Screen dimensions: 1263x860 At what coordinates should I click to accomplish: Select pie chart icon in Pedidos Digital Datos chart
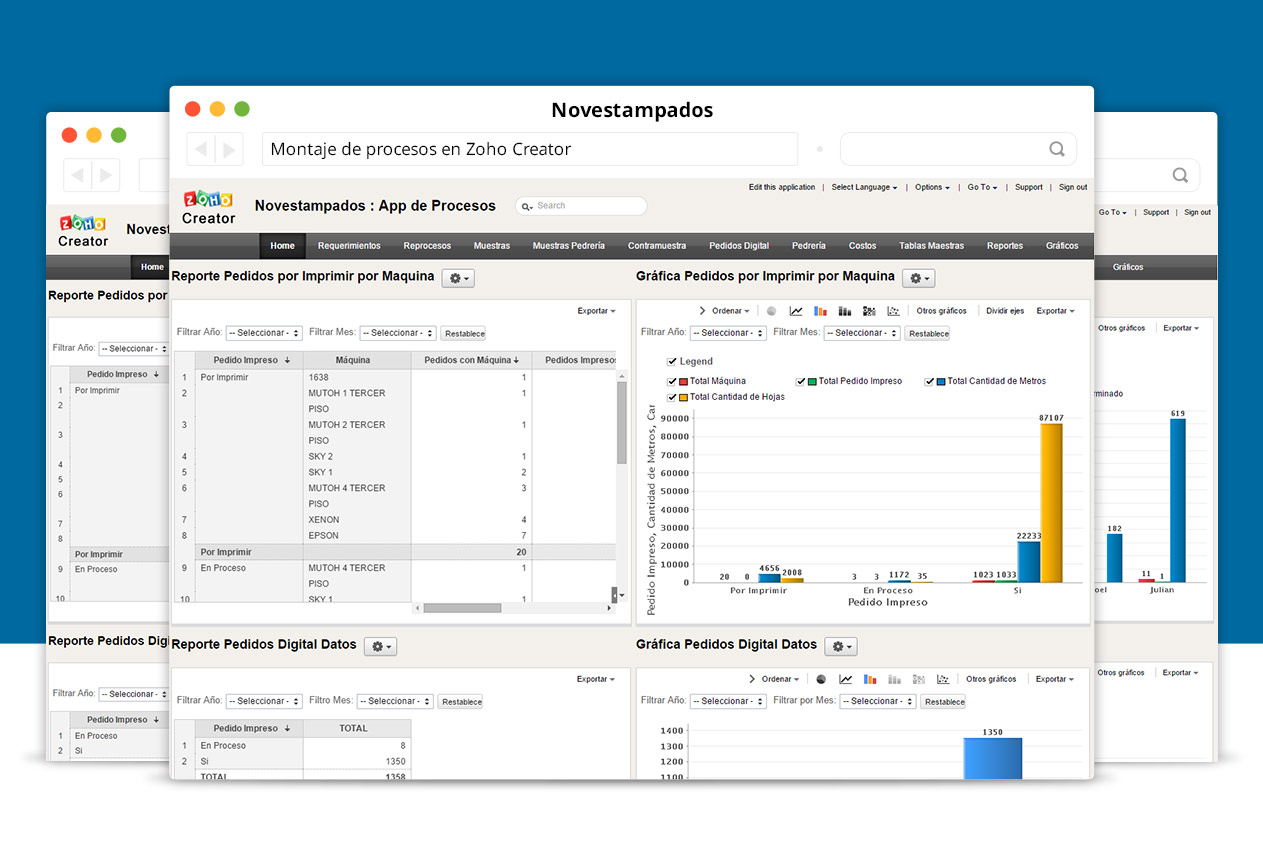821,679
